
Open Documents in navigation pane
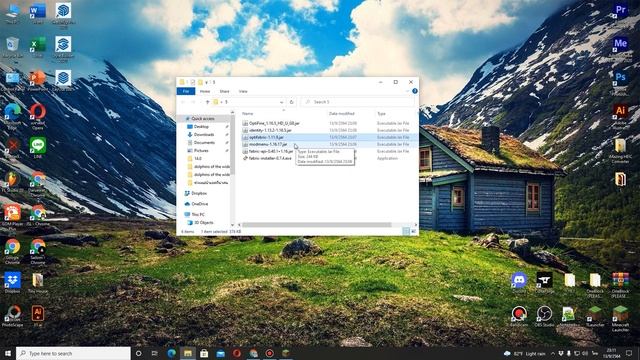coord(204,142)
